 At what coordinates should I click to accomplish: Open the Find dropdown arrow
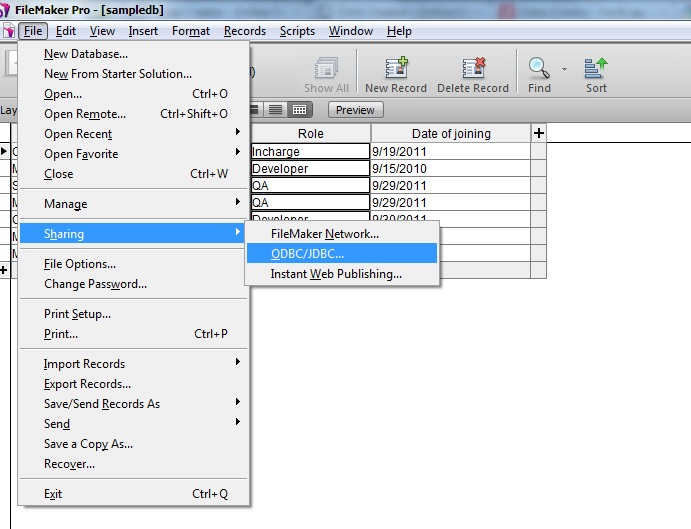point(564,70)
